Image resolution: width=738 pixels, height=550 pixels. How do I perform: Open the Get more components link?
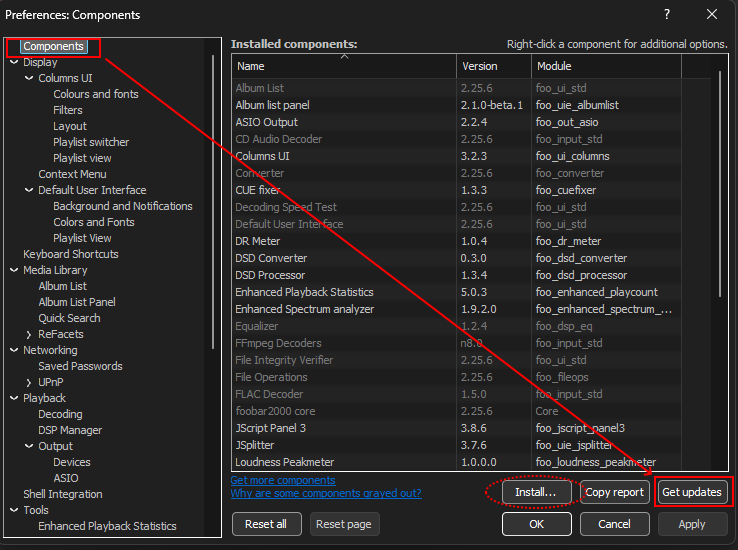click(x=283, y=480)
